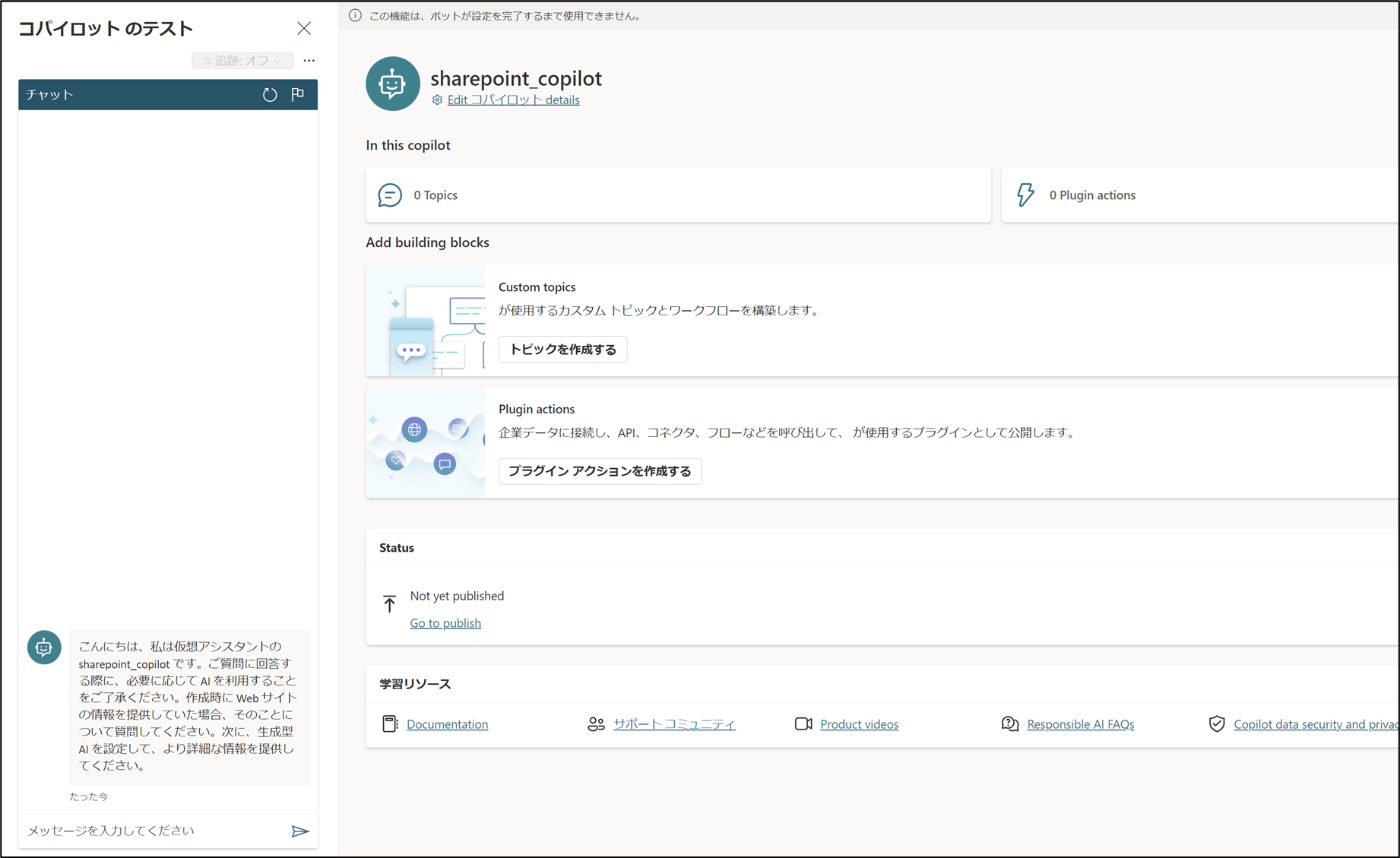
Task: Click the bot avatar in chat message
Action: [44, 648]
